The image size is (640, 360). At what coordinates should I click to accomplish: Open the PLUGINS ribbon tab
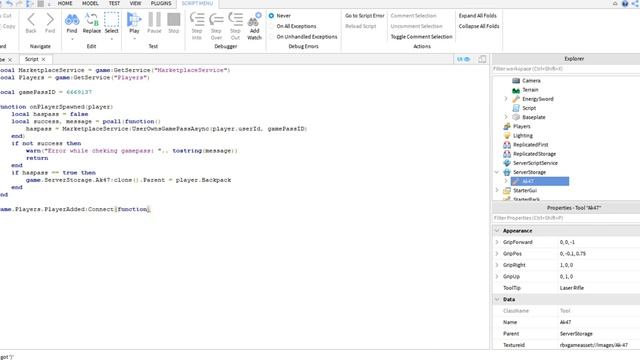click(161, 3)
